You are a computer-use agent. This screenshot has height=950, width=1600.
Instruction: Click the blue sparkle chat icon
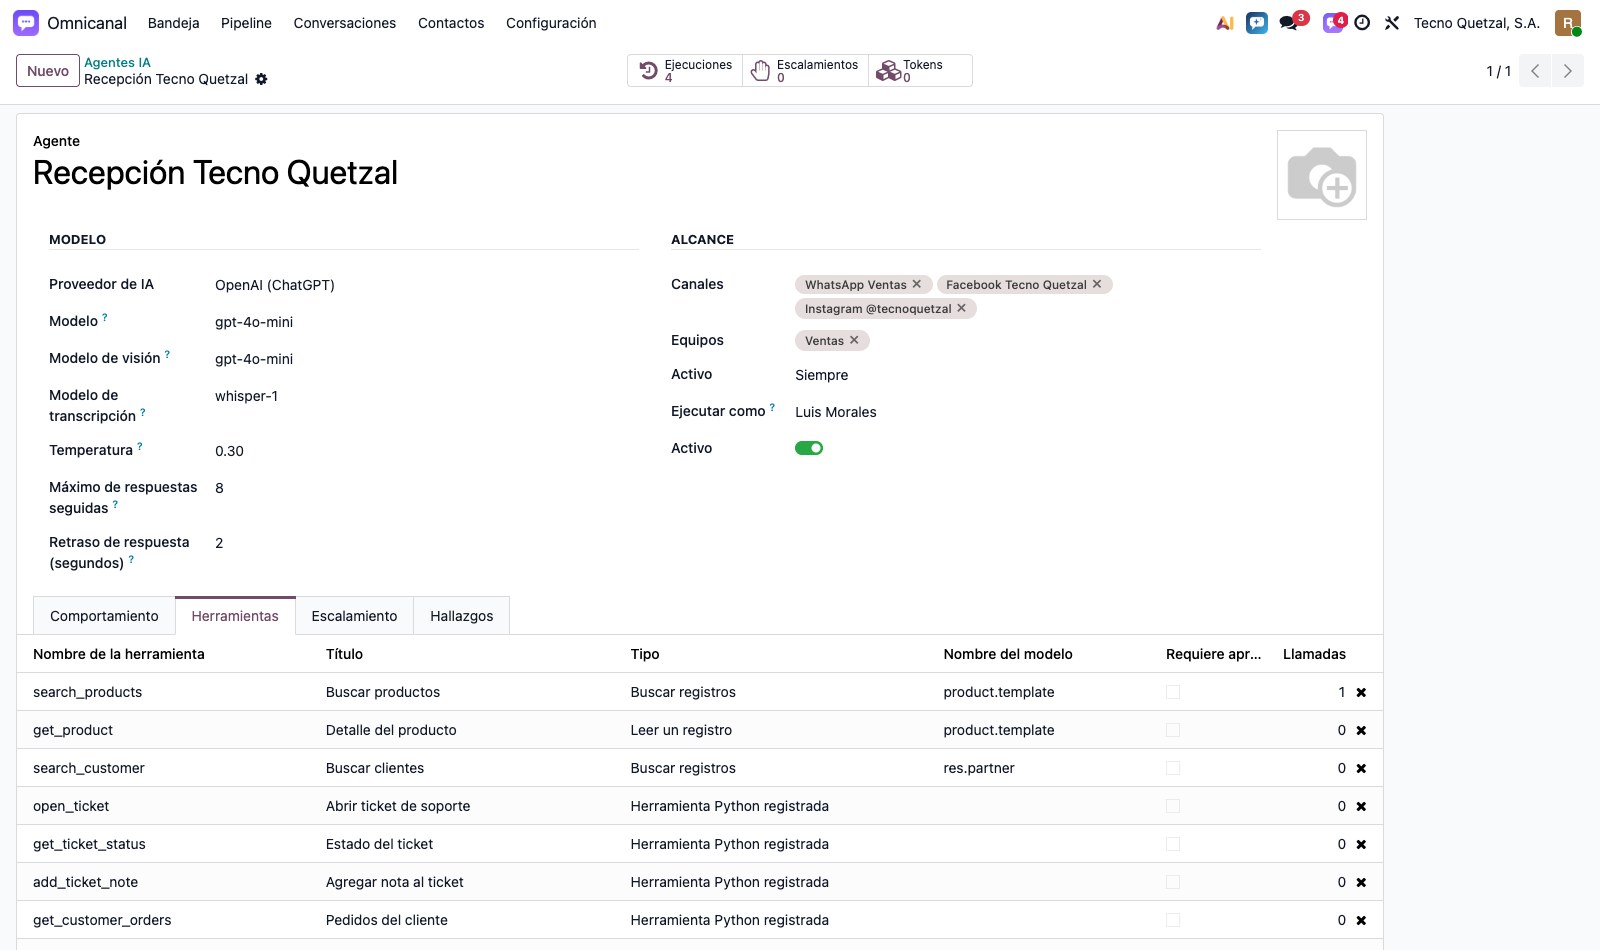[1257, 23]
